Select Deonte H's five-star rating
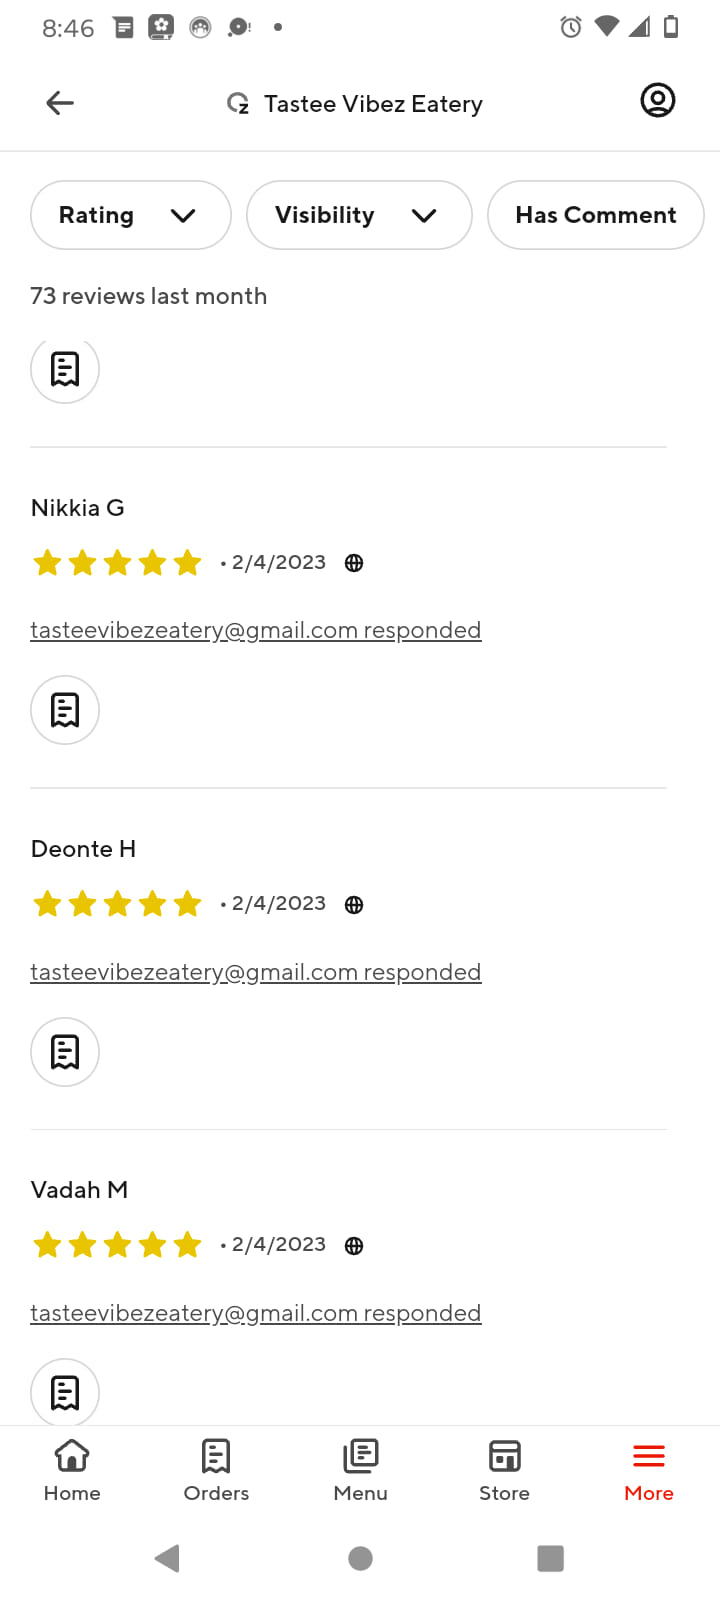The image size is (720, 1600). [x=117, y=905]
